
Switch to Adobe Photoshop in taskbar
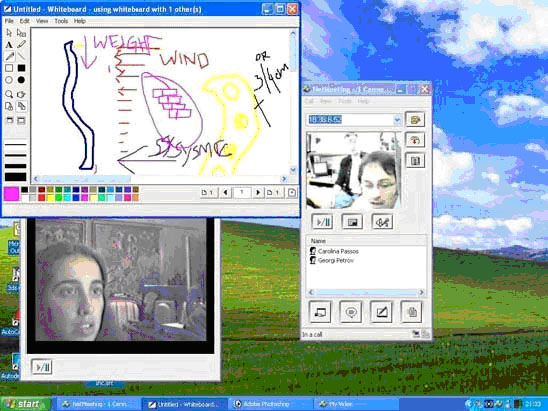pyautogui.click(x=270, y=404)
